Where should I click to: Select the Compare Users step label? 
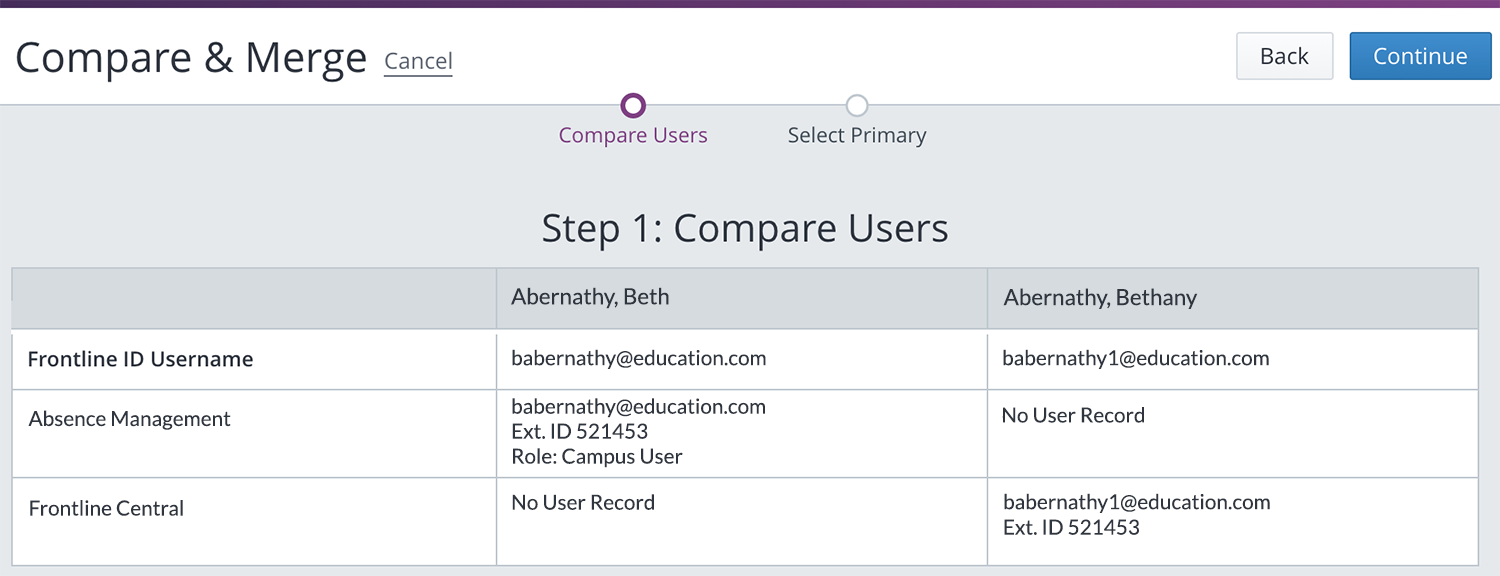(x=633, y=135)
